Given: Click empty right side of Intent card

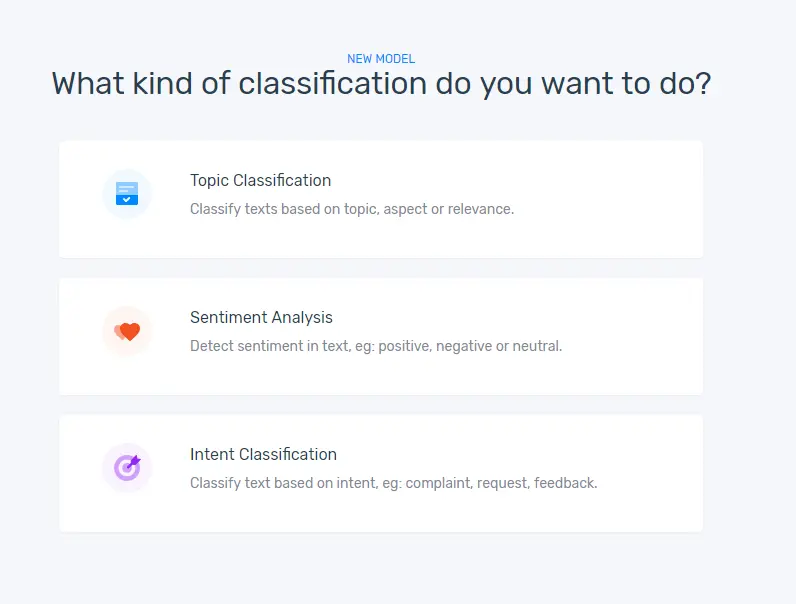Looking at the screenshot, I should (650, 473).
